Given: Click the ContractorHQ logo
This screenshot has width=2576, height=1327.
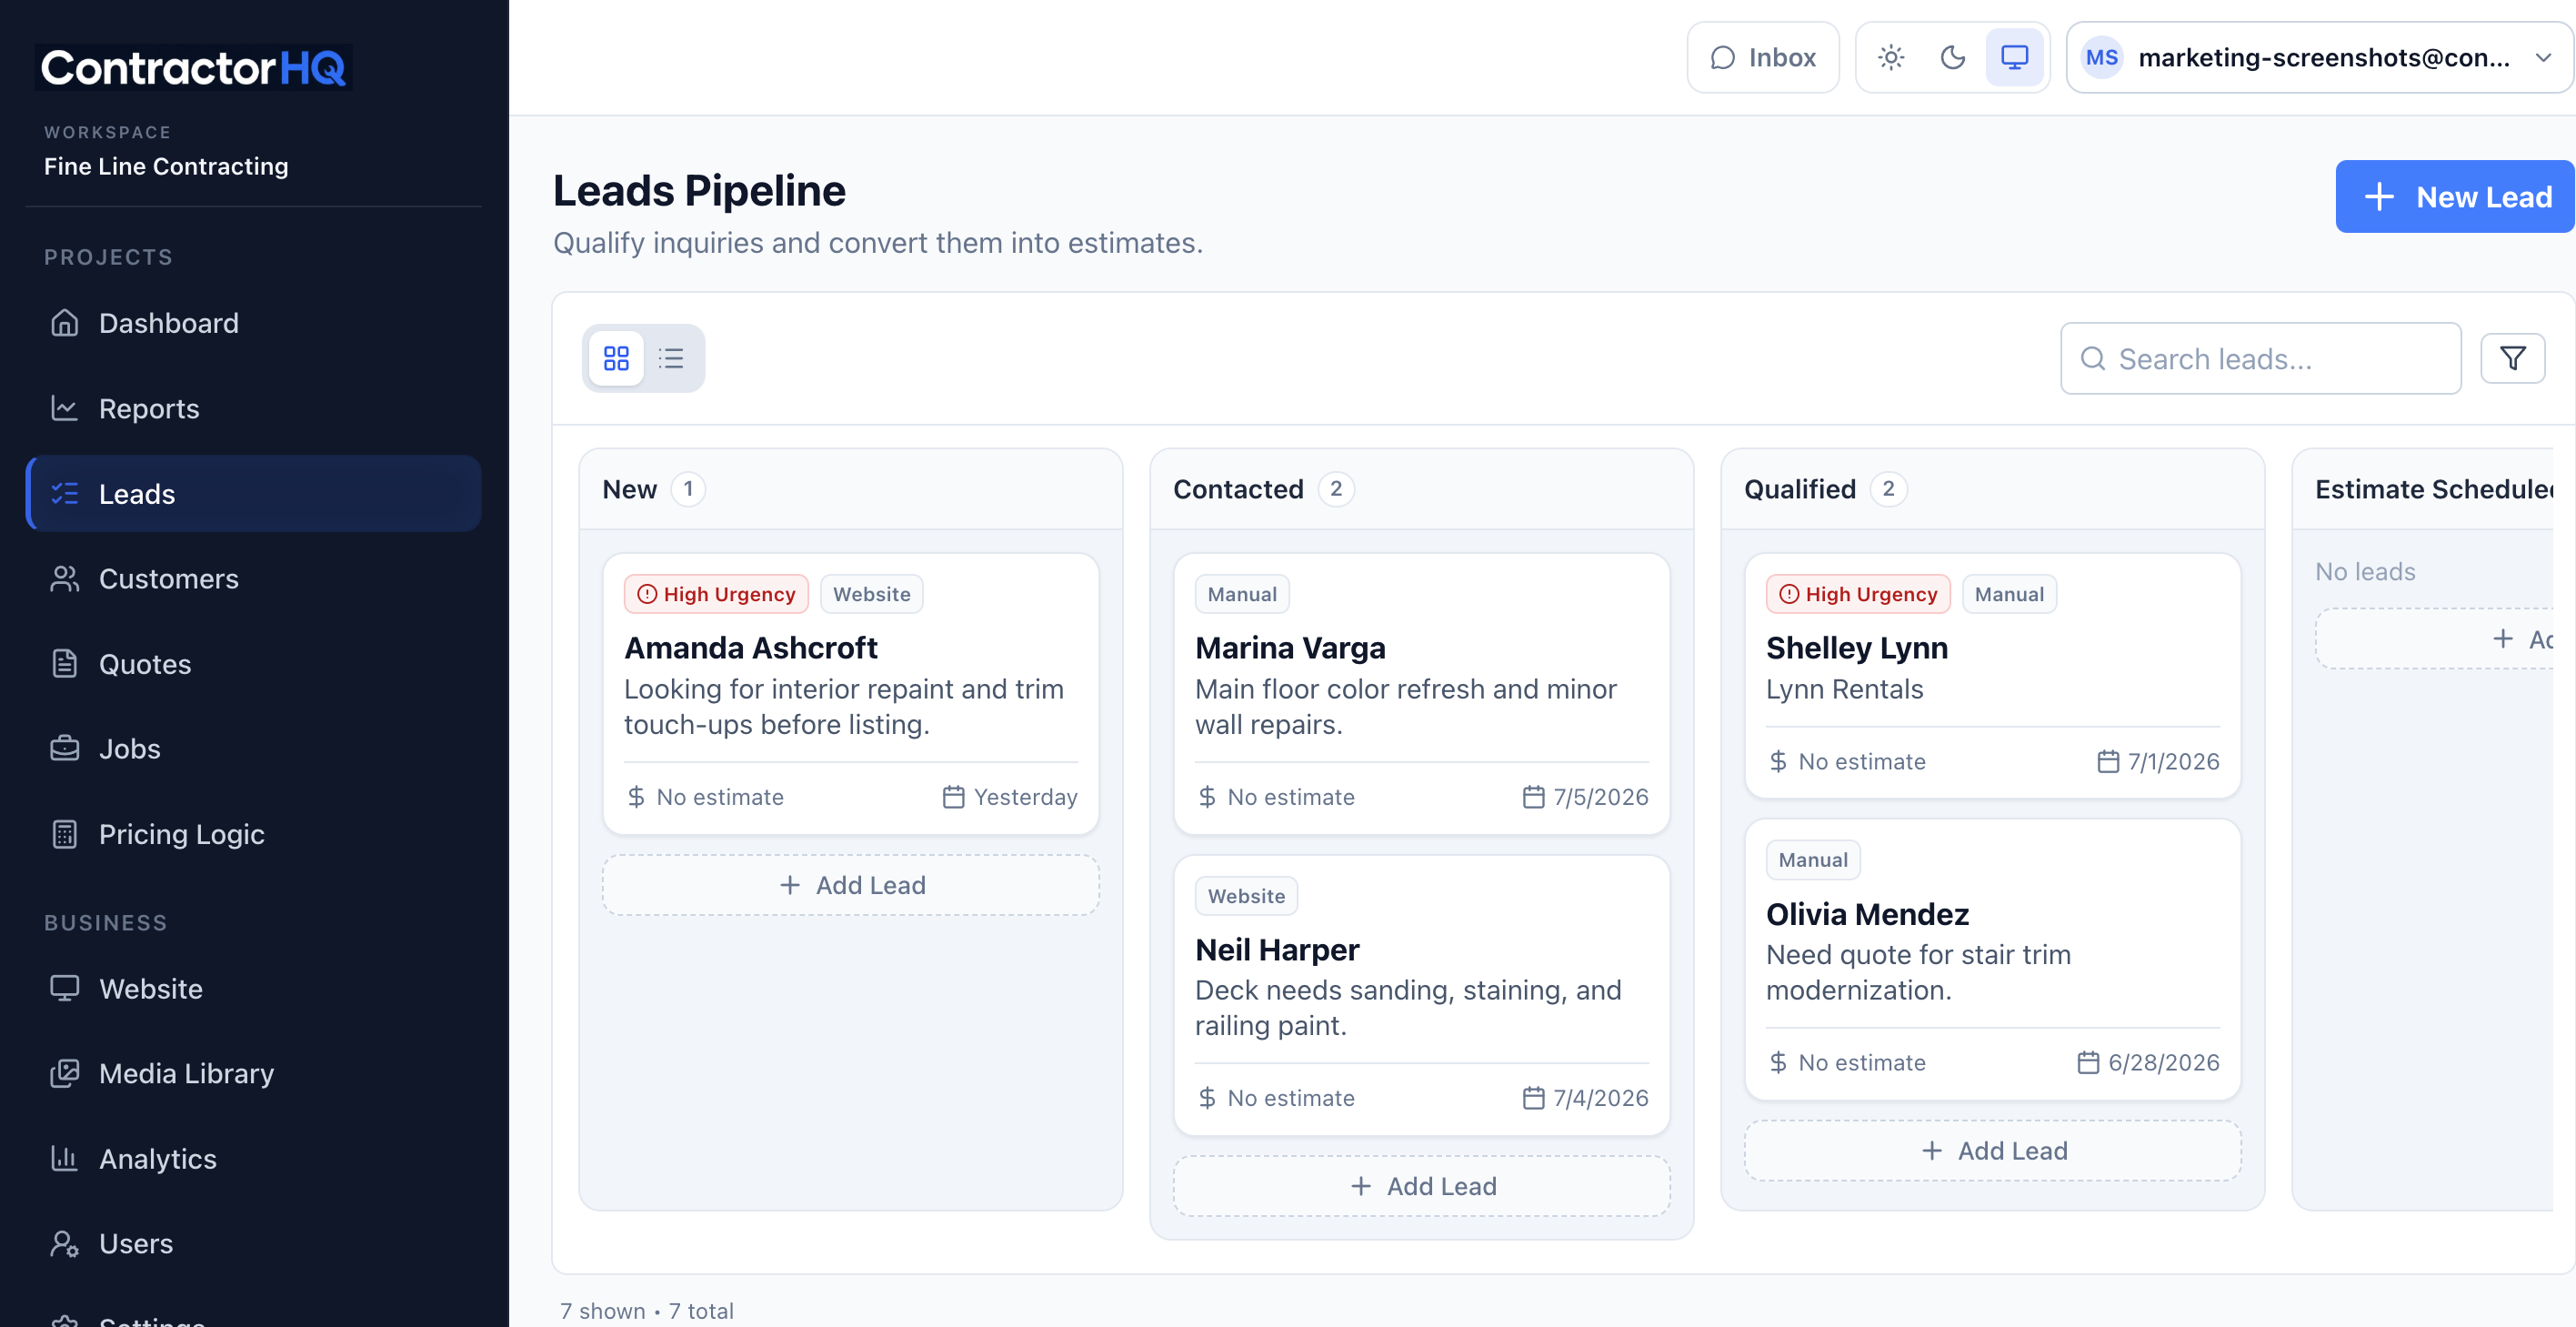Looking at the screenshot, I should pos(193,67).
